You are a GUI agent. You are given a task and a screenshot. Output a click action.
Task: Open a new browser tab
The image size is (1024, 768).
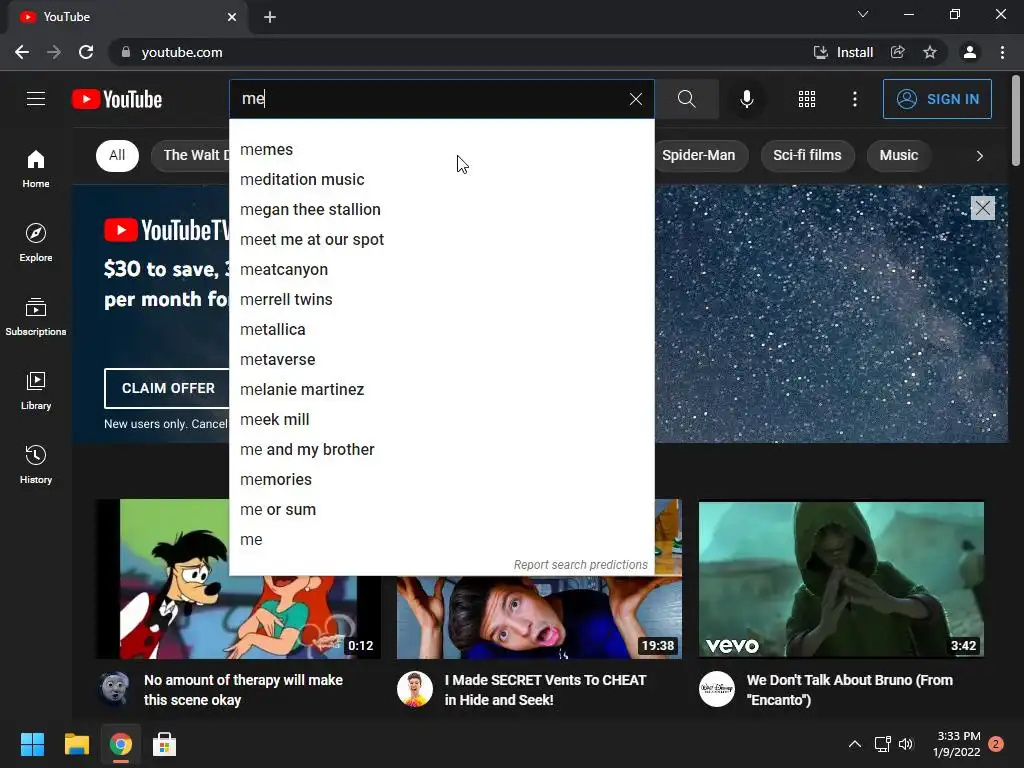(270, 17)
